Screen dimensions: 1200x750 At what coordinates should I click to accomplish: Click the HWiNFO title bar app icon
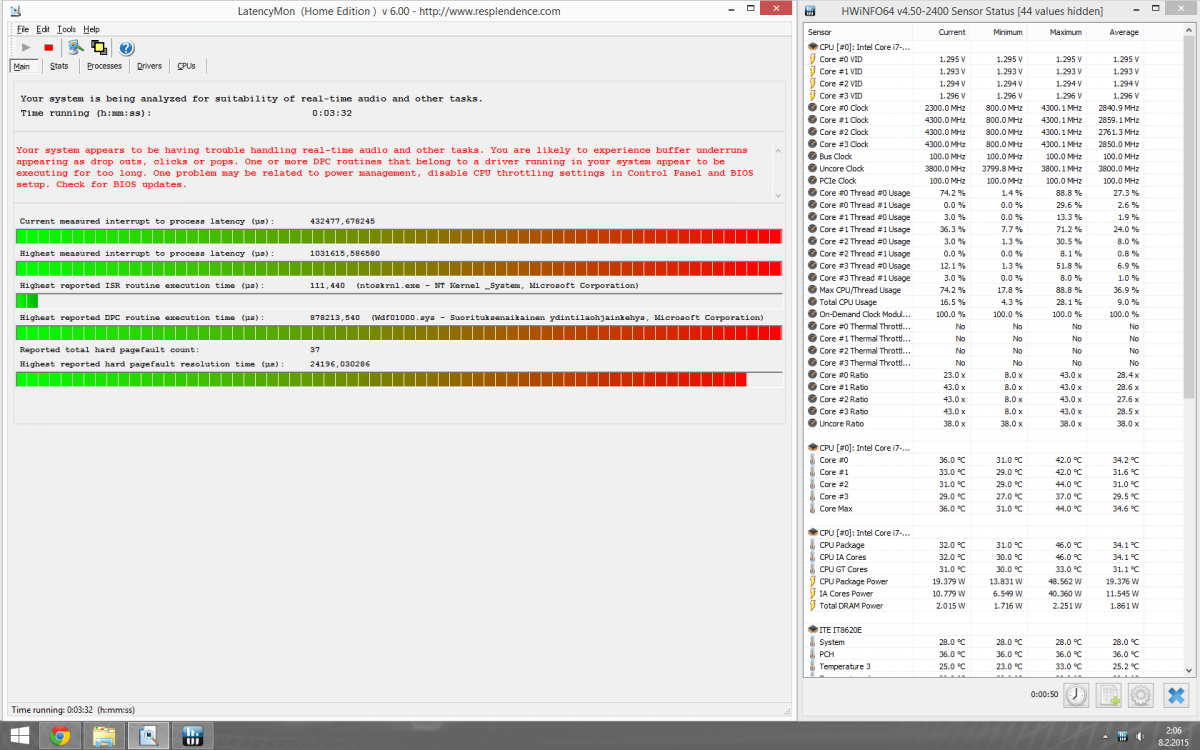pyautogui.click(x=812, y=11)
